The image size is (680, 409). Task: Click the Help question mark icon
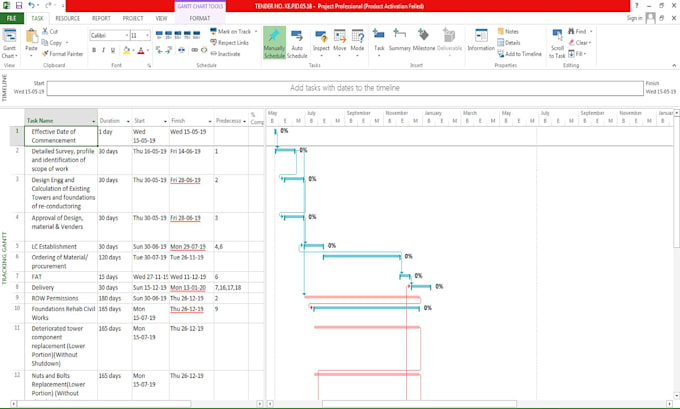tap(637, 6)
